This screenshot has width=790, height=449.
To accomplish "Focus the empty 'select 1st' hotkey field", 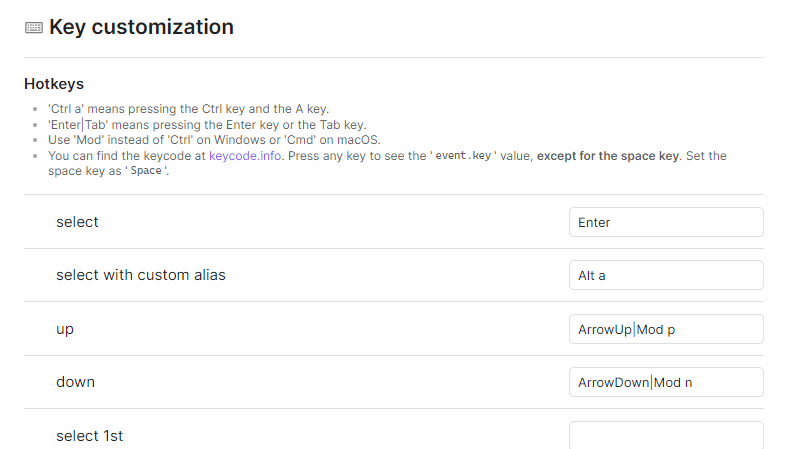I will pos(666,435).
